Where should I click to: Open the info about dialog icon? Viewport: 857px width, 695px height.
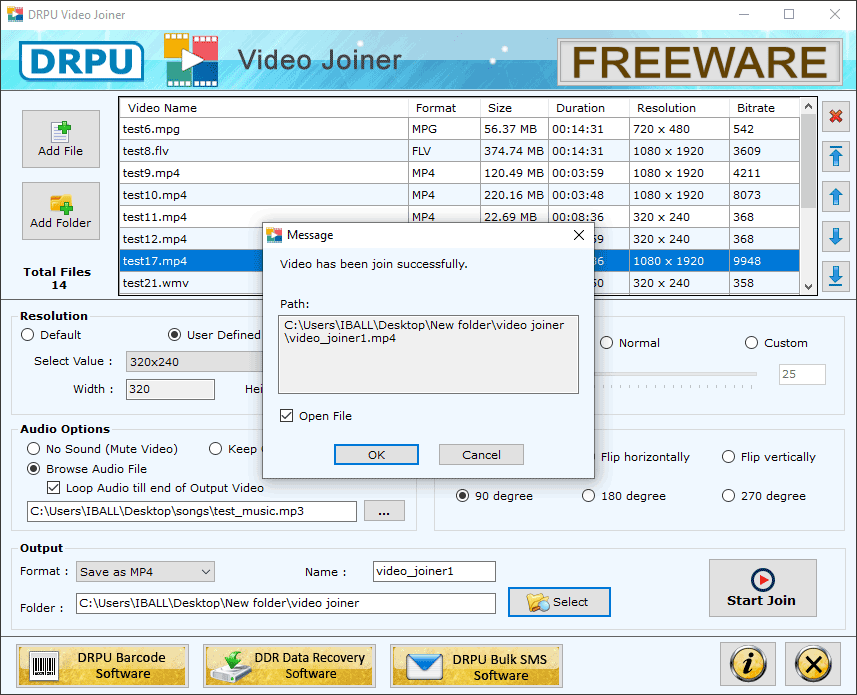tap(748, 664)
